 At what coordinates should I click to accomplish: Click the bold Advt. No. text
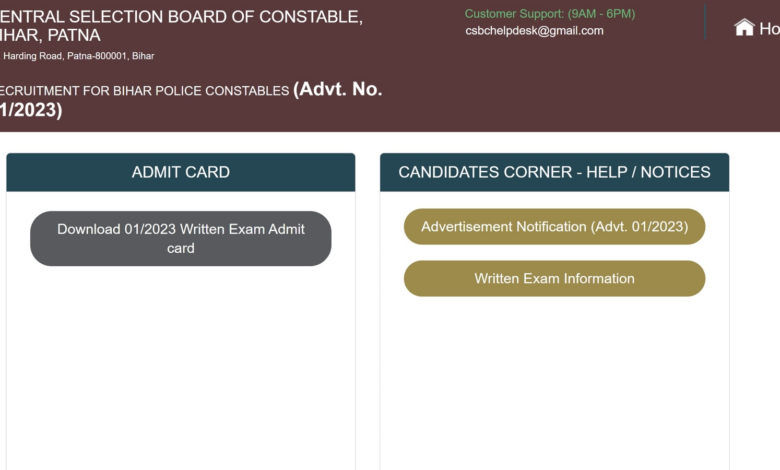[338, 90]
